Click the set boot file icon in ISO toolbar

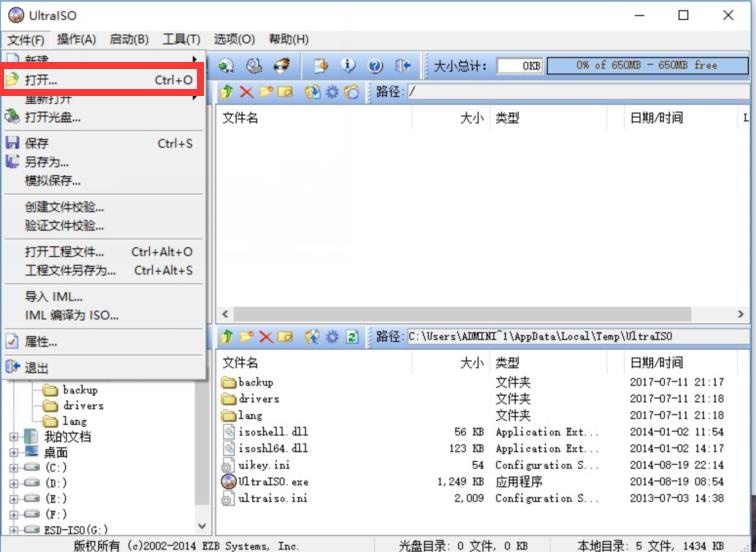click(x=352, y=92)
